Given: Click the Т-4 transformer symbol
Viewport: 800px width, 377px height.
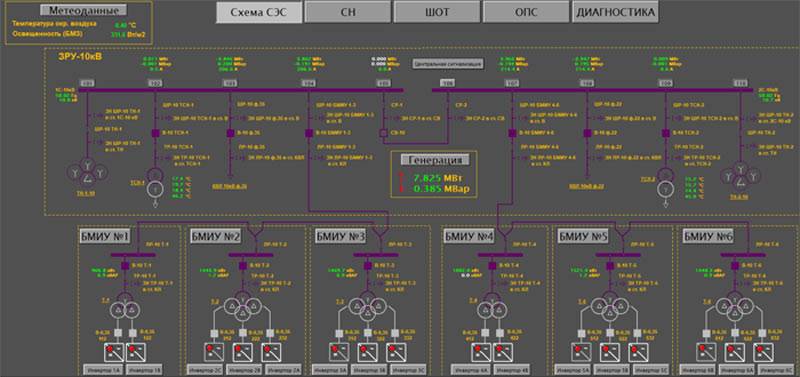Looking at the screenshot, I should point(492,305).
